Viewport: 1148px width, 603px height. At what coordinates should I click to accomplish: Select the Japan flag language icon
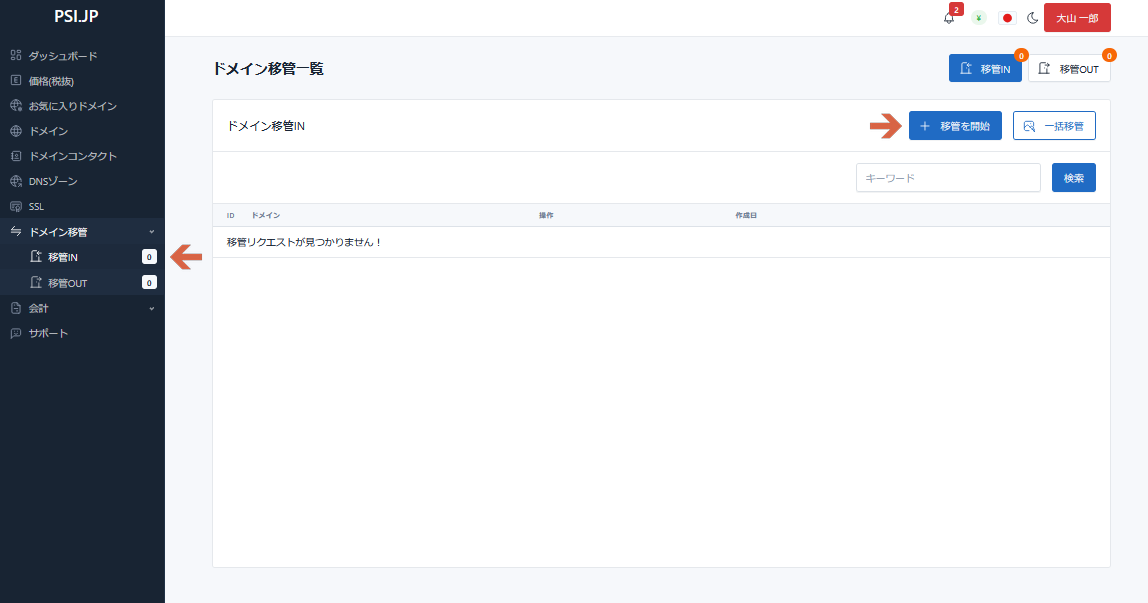click(x=1007, y=18)
